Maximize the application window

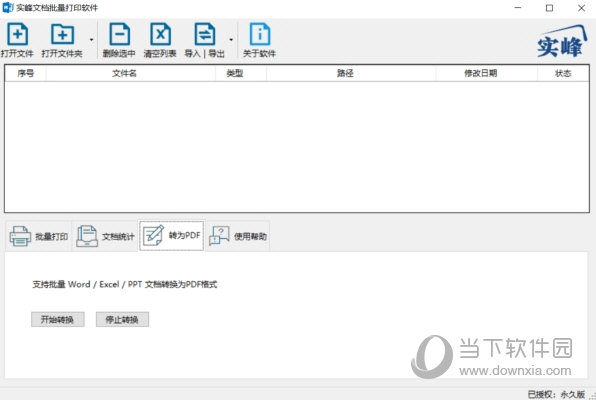tap(549, 8)
